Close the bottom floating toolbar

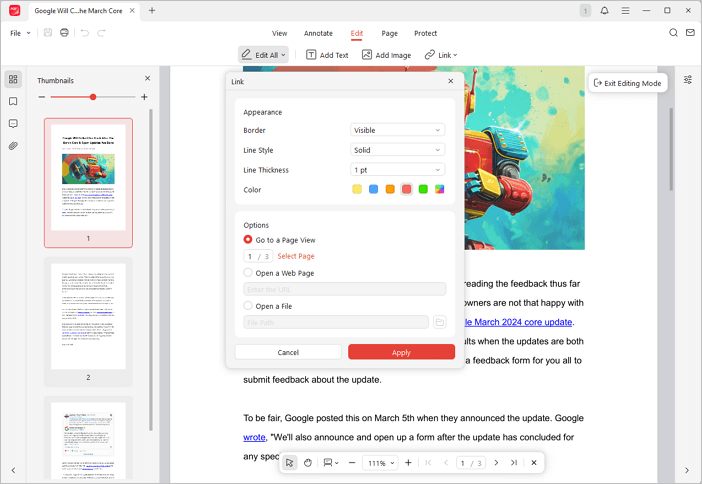pos(534,463)
